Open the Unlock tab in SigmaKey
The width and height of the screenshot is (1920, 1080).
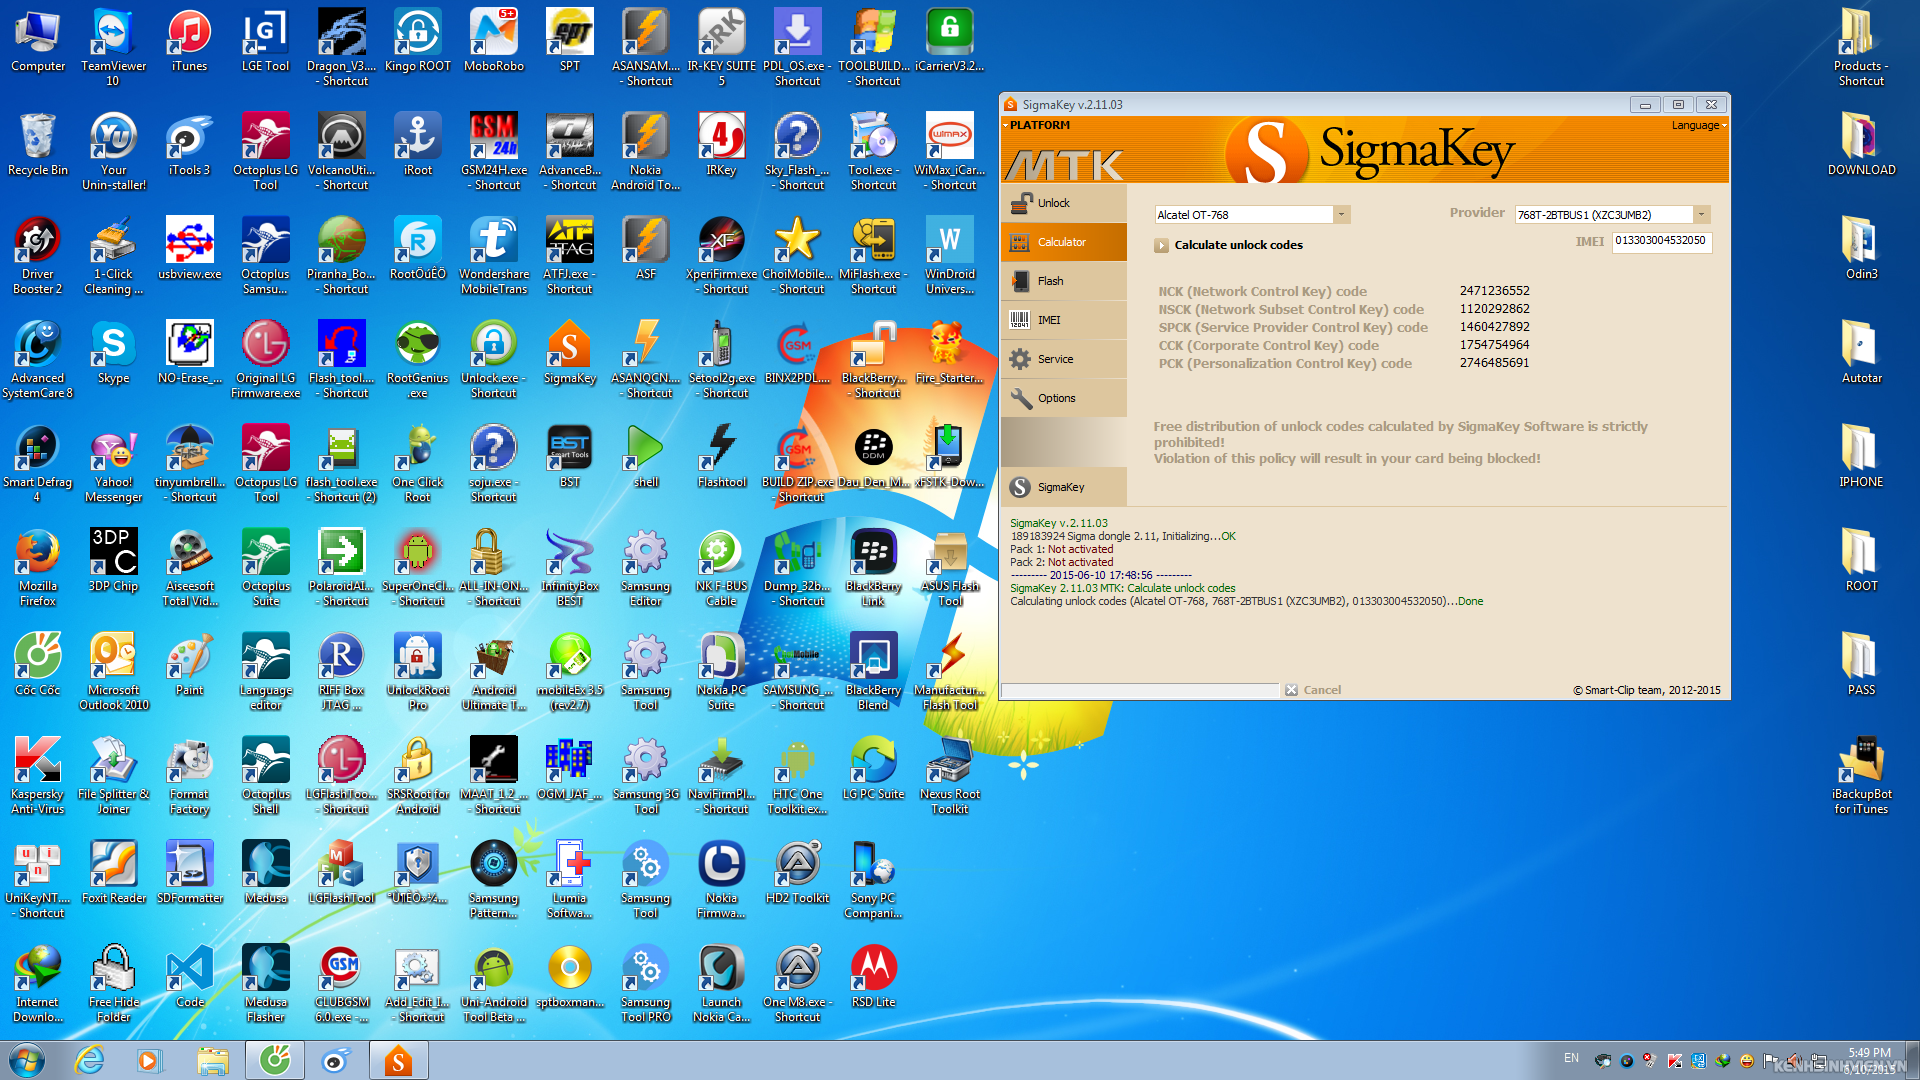(1064, 203)
